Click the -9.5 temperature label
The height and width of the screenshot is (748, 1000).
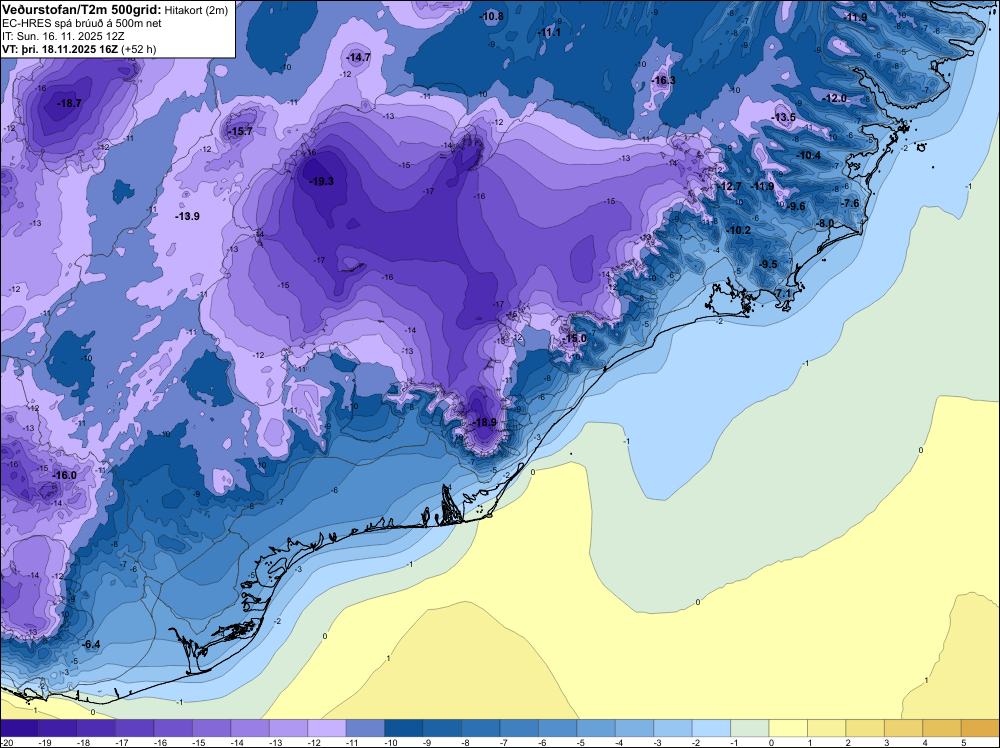click(x=768, y=265)
